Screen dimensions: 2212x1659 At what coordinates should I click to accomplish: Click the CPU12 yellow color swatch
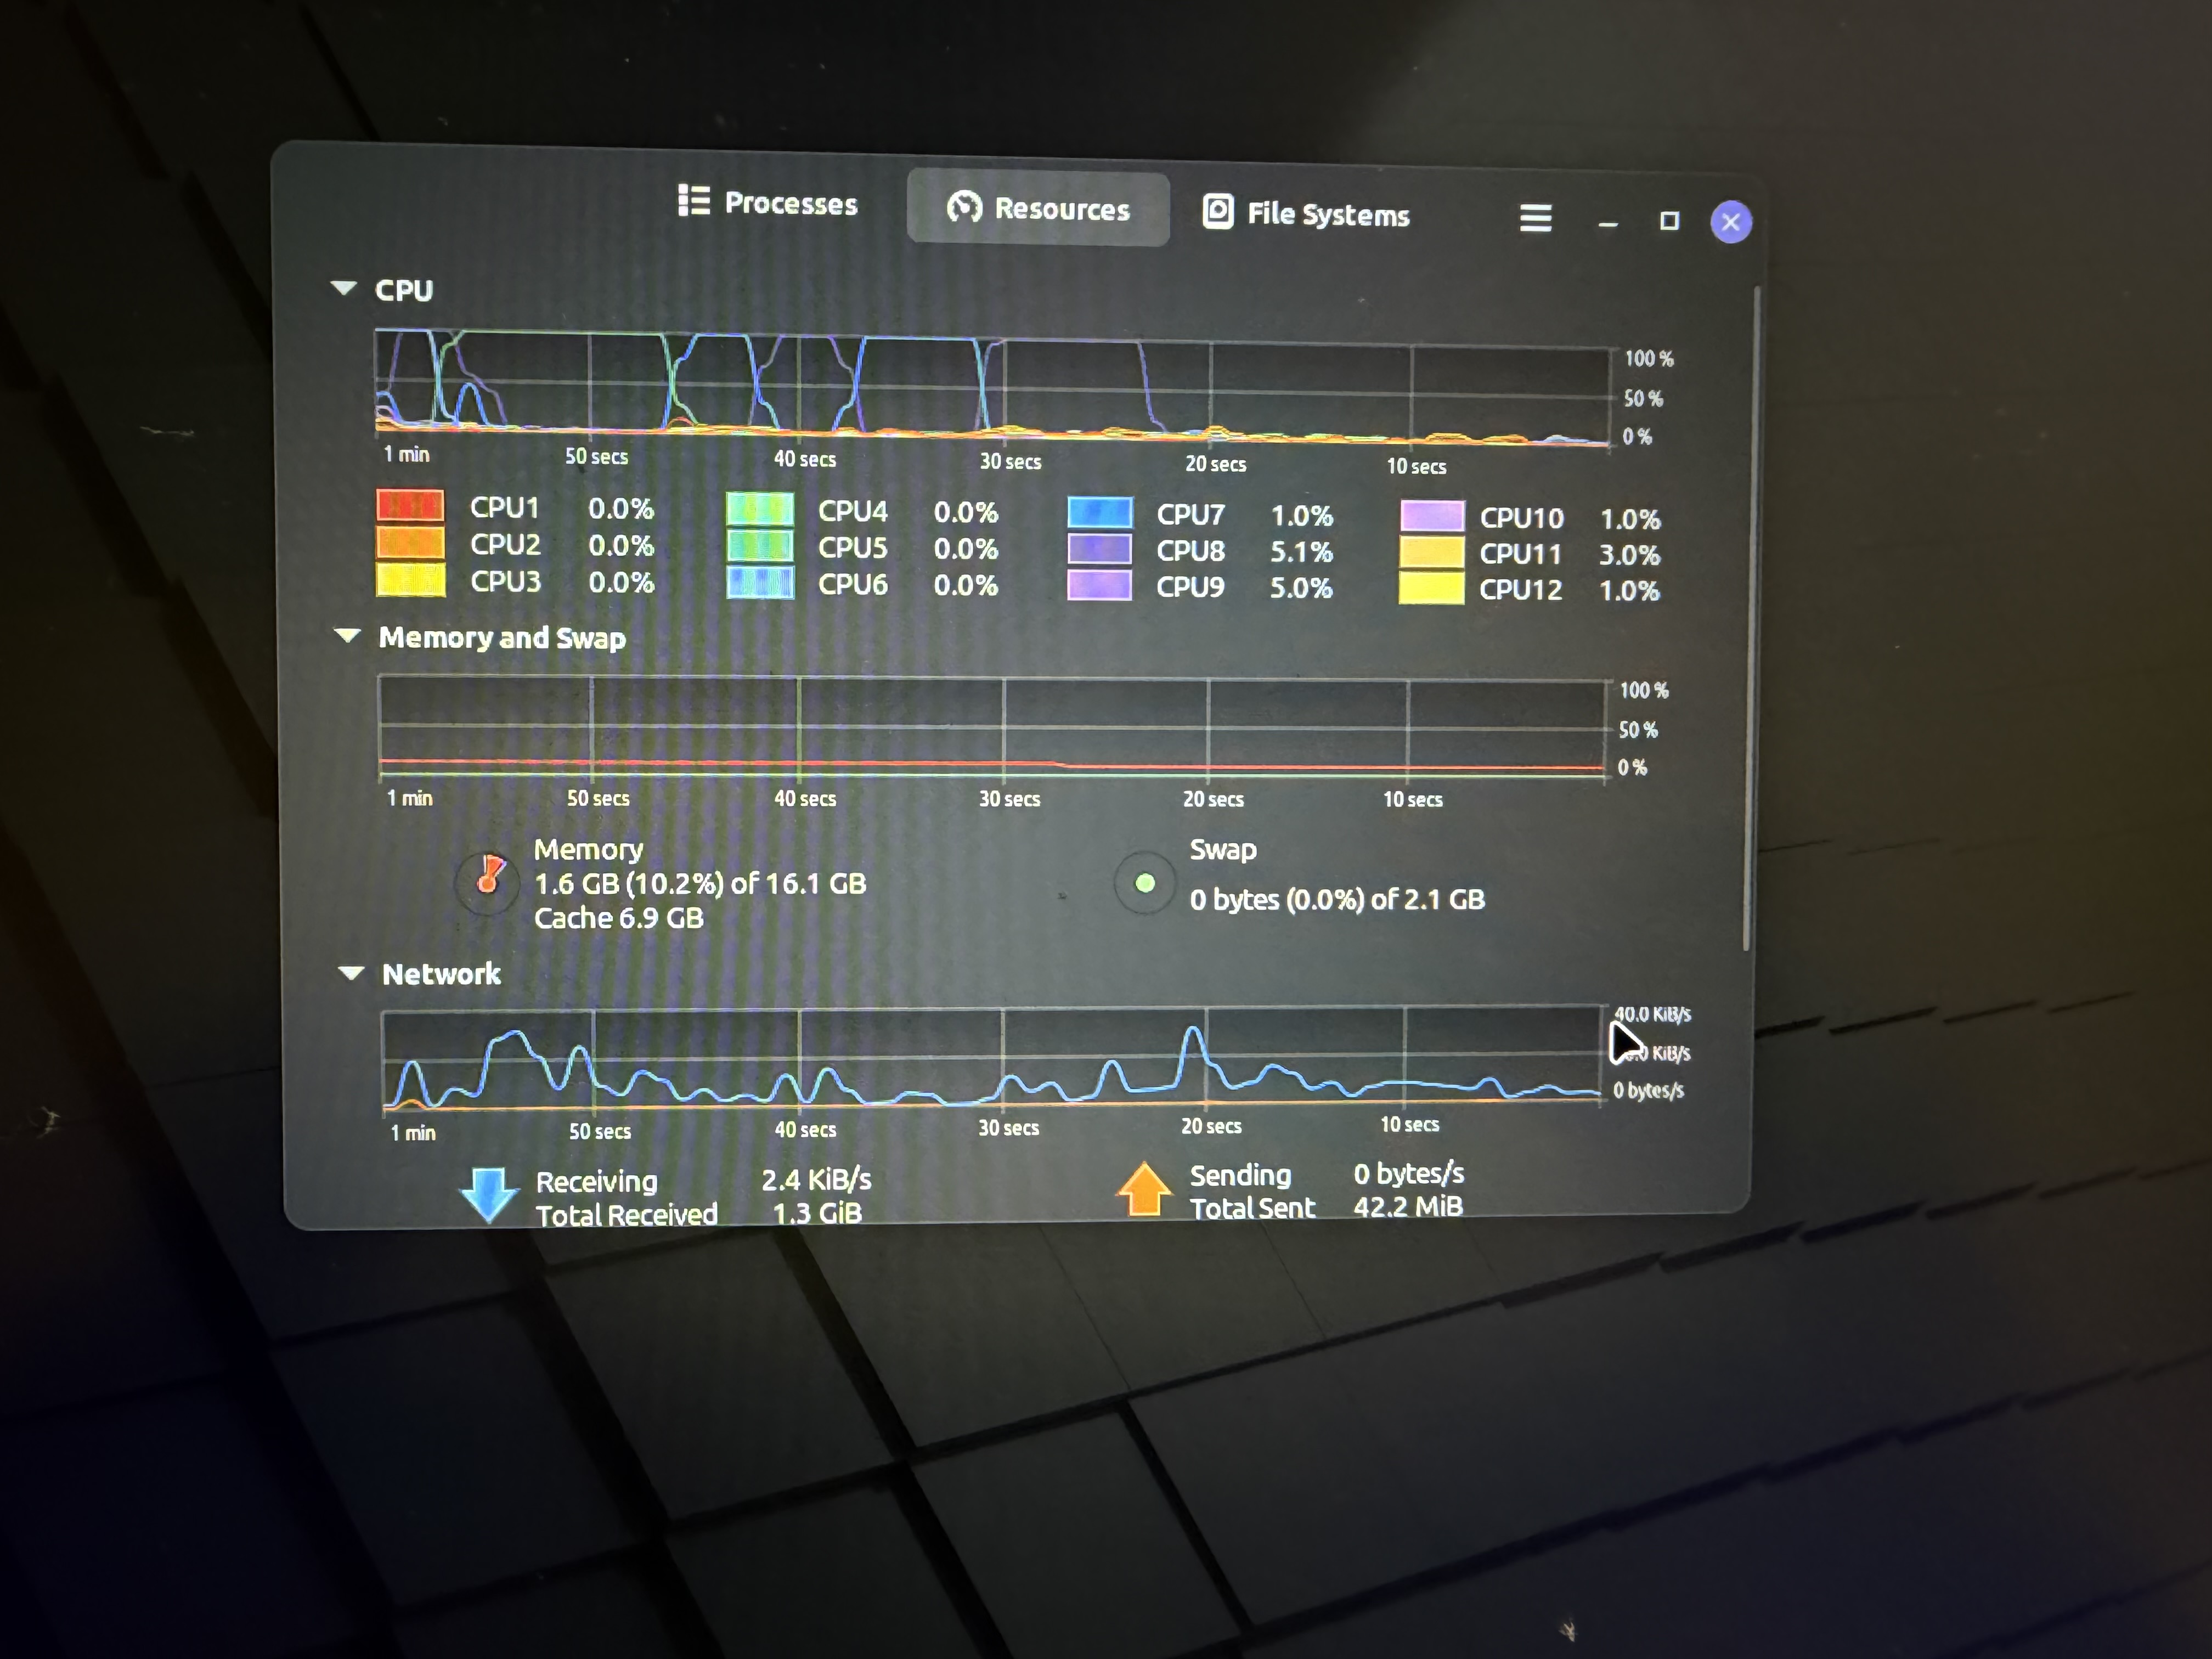point(1431,588)
